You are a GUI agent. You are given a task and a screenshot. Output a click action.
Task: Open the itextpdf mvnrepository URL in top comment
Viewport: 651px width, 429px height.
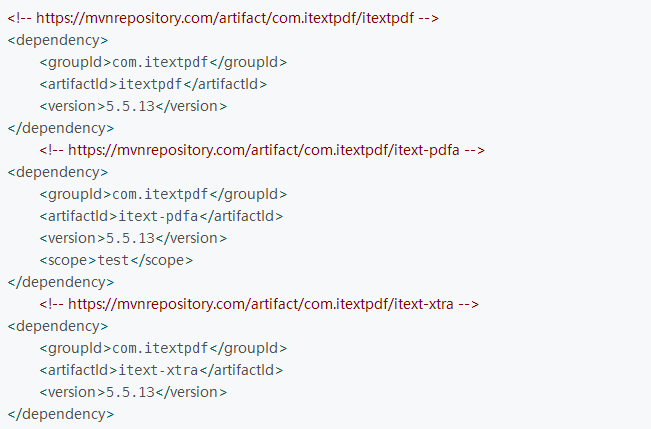coord(220,18)
